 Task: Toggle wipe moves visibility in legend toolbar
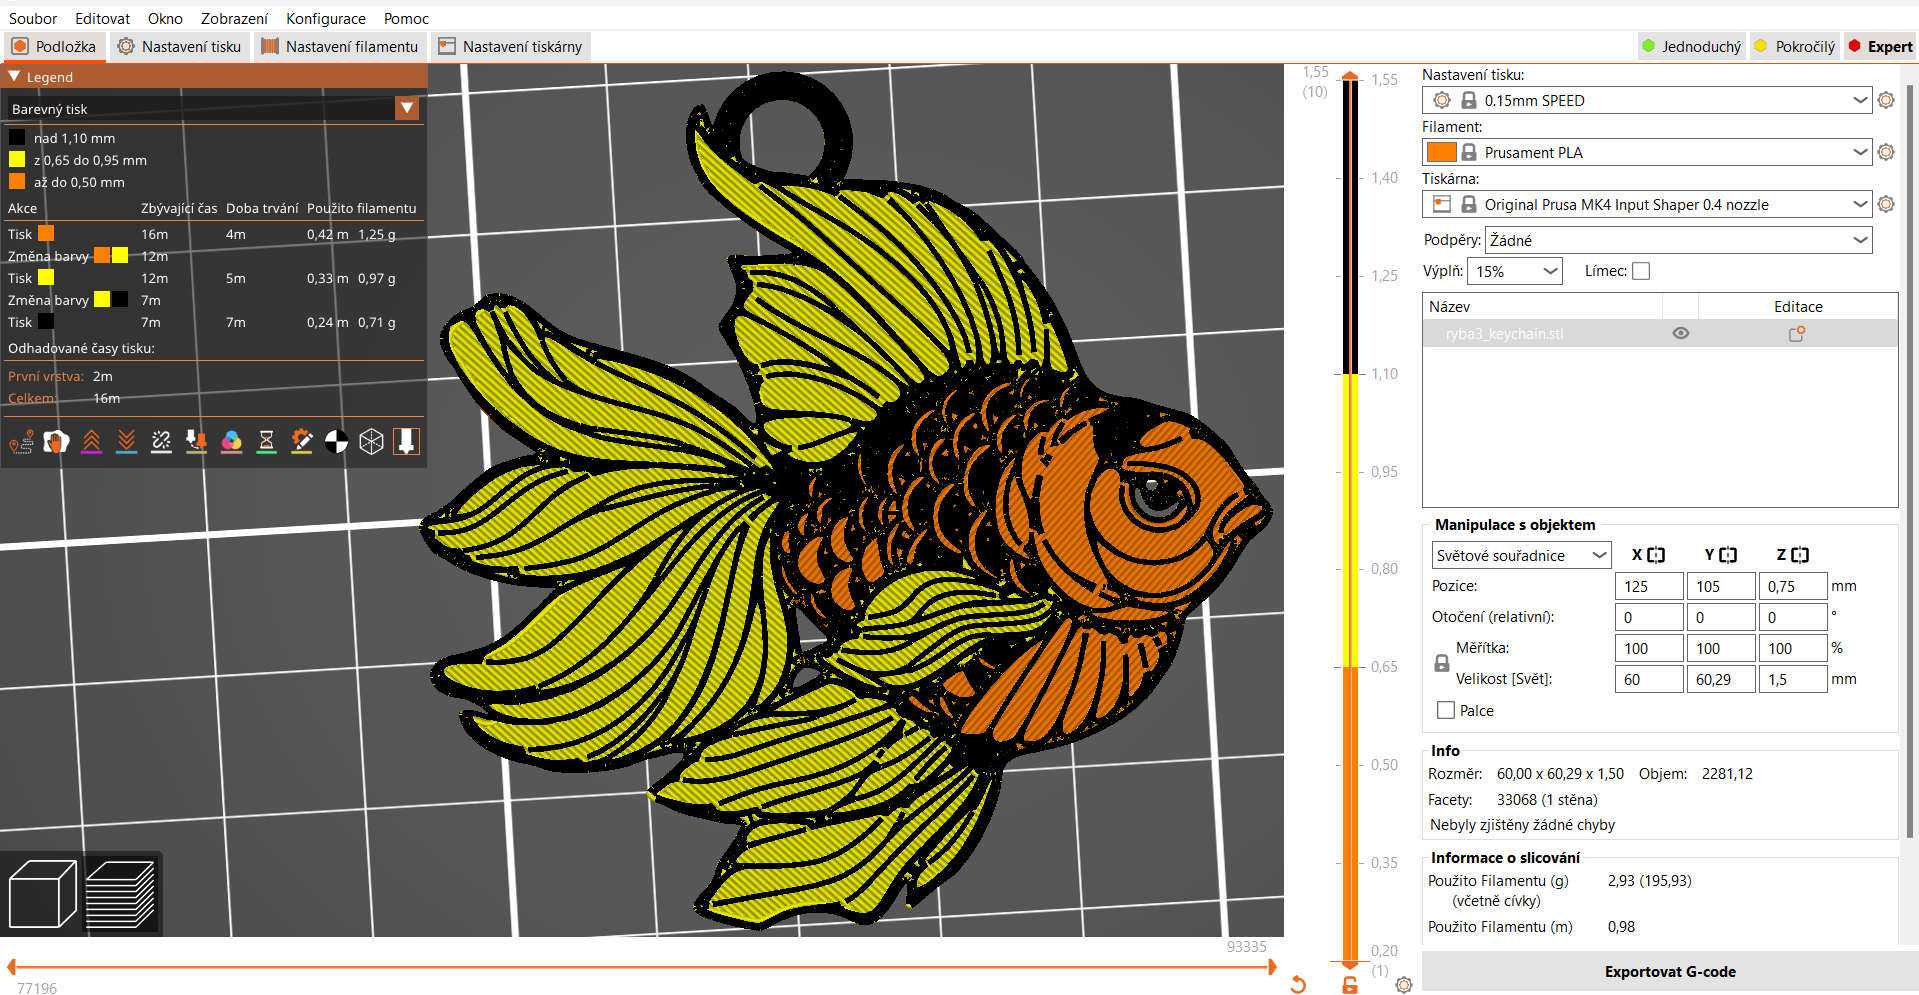tap(56, 441)
